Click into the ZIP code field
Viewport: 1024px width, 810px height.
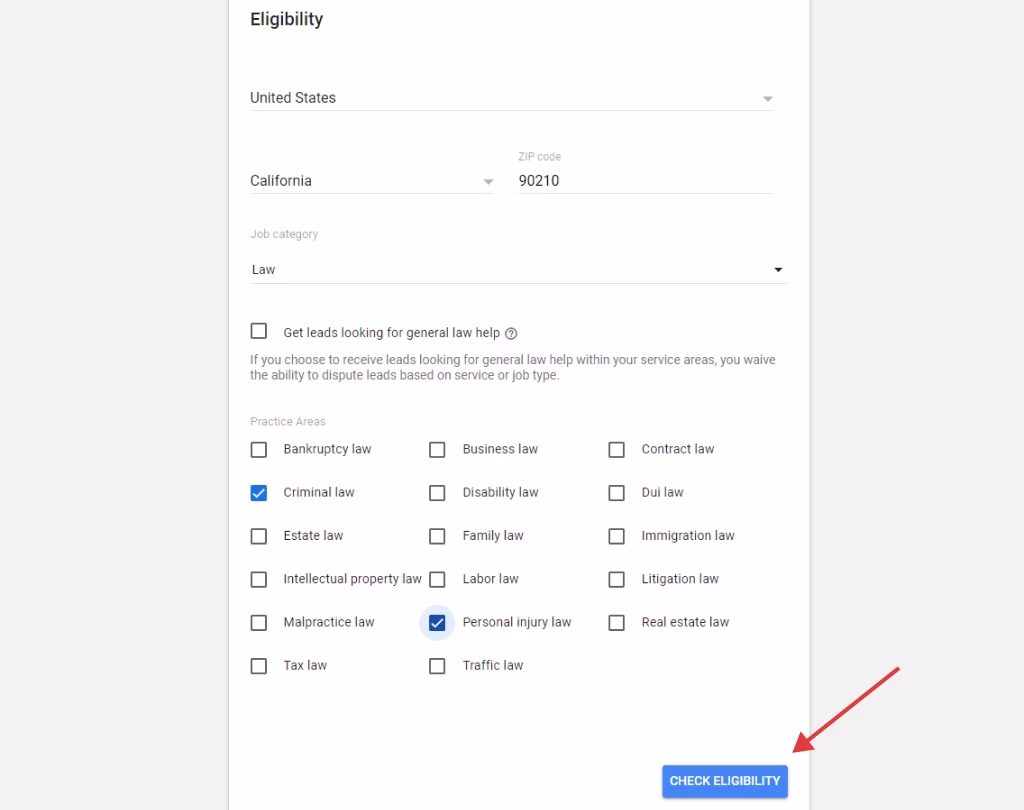(x=646, y=181)
